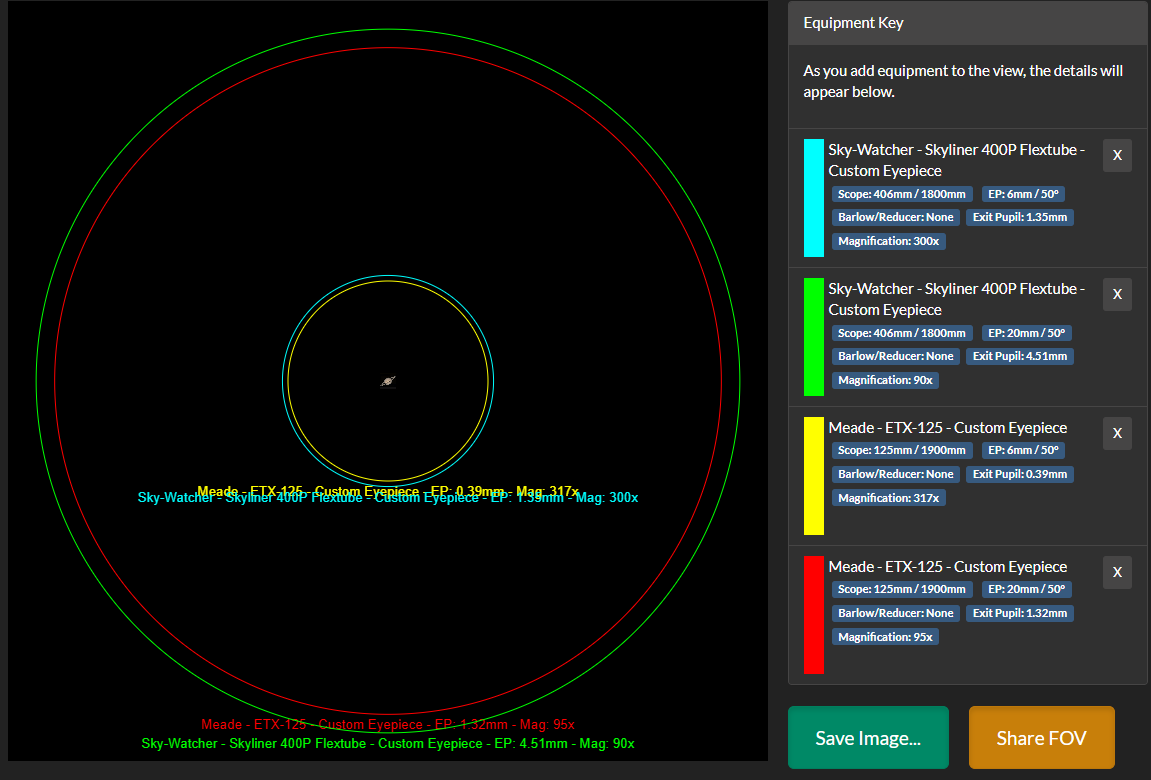The image size is (1151, 780).
Task: Click the Equipment Key panel header
Action: point(967,23)
